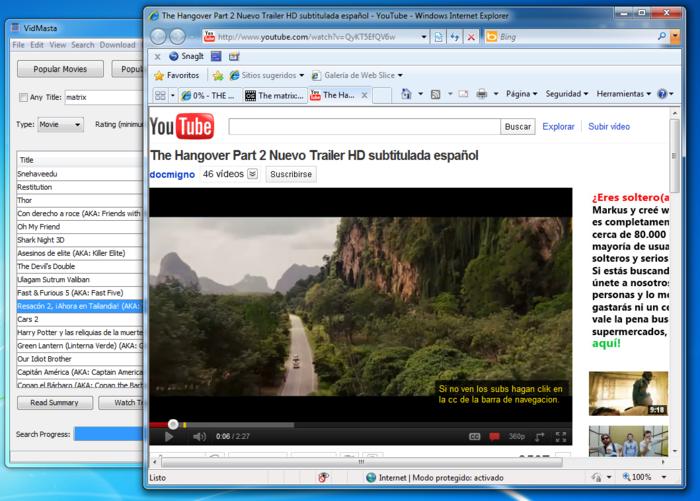The height and width of the screenshot is (501, 700).
Task: Print the page with the printer icon
Action: 481,94
